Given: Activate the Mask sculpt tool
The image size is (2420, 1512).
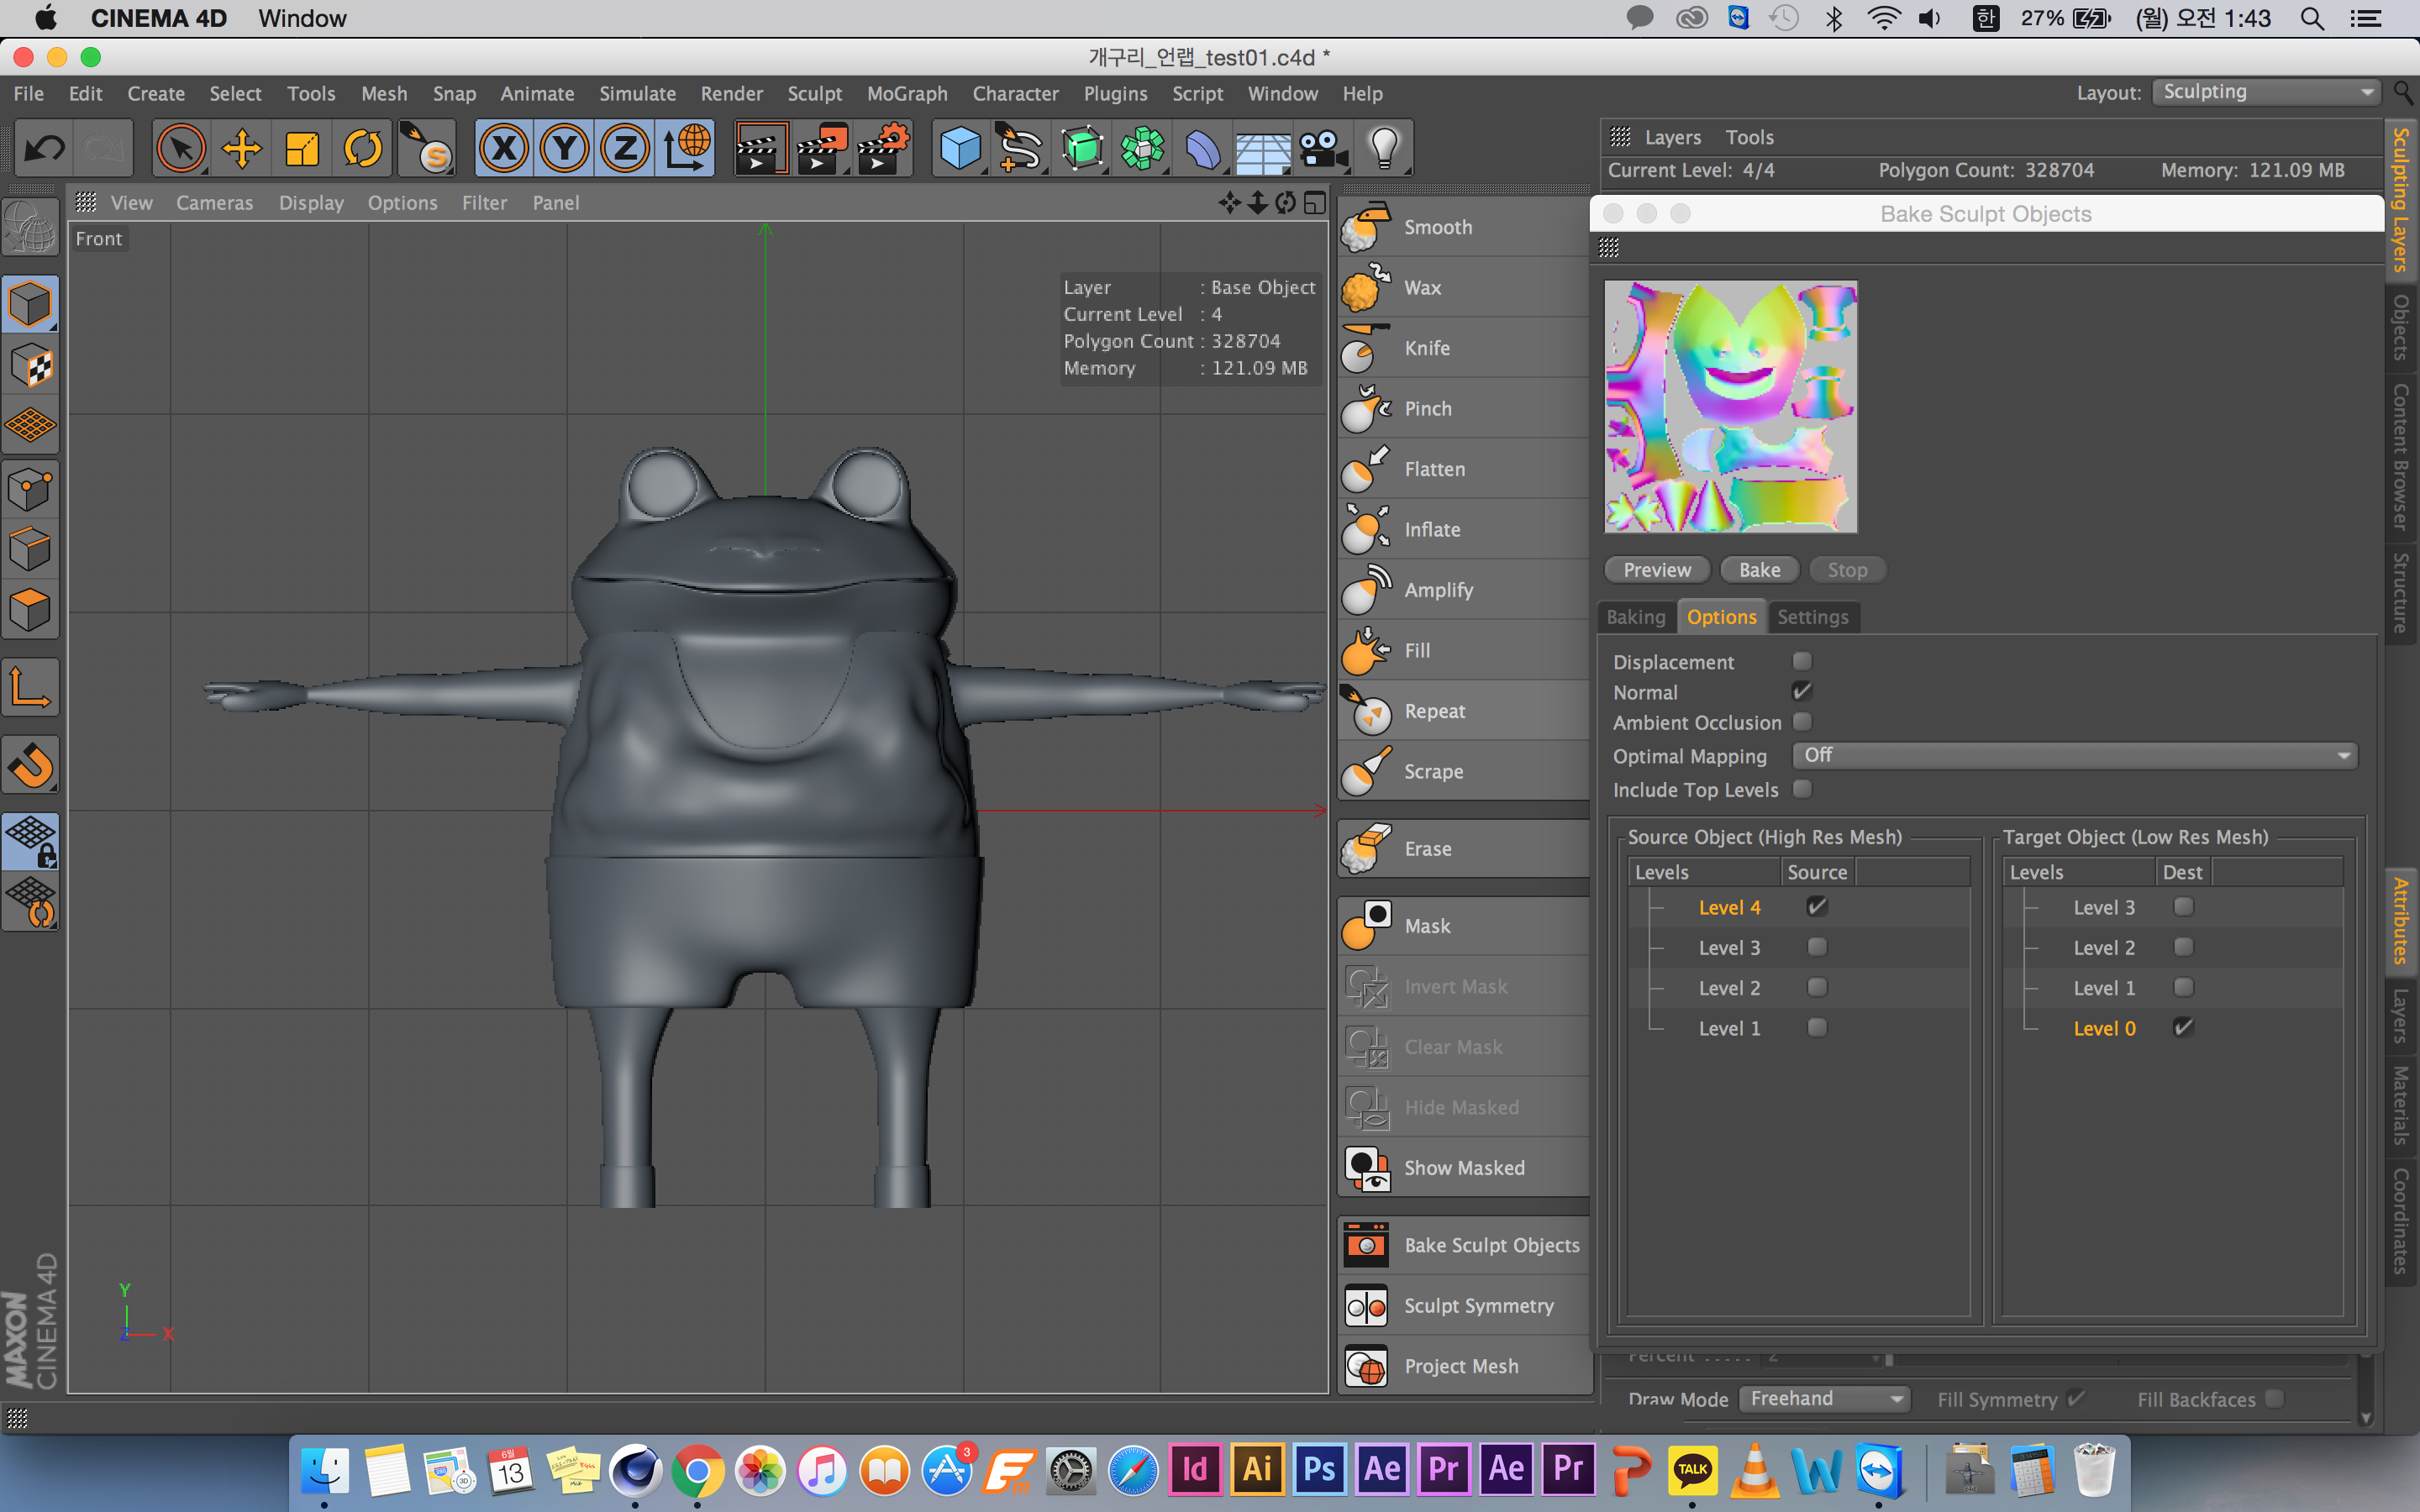Looking at the screenshot, I should tap(1426, 926).
